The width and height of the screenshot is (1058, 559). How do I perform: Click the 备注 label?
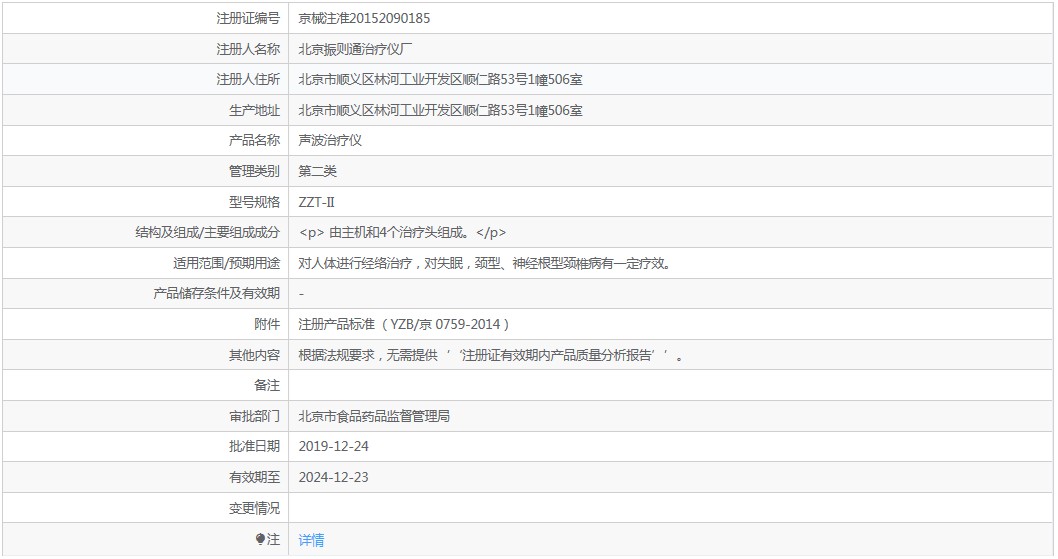pyautogui.click(x=267, y=385)
